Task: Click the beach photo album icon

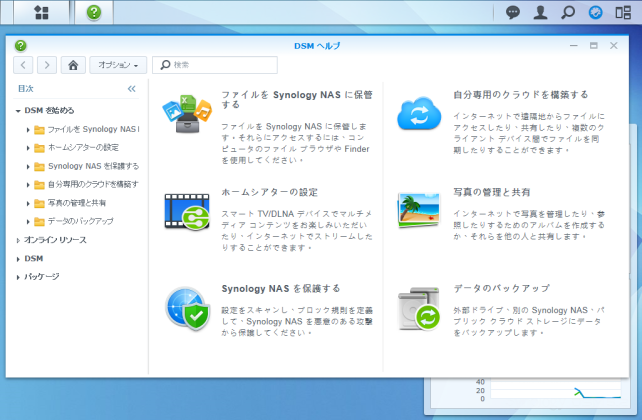Action: (x=418, y=210)
